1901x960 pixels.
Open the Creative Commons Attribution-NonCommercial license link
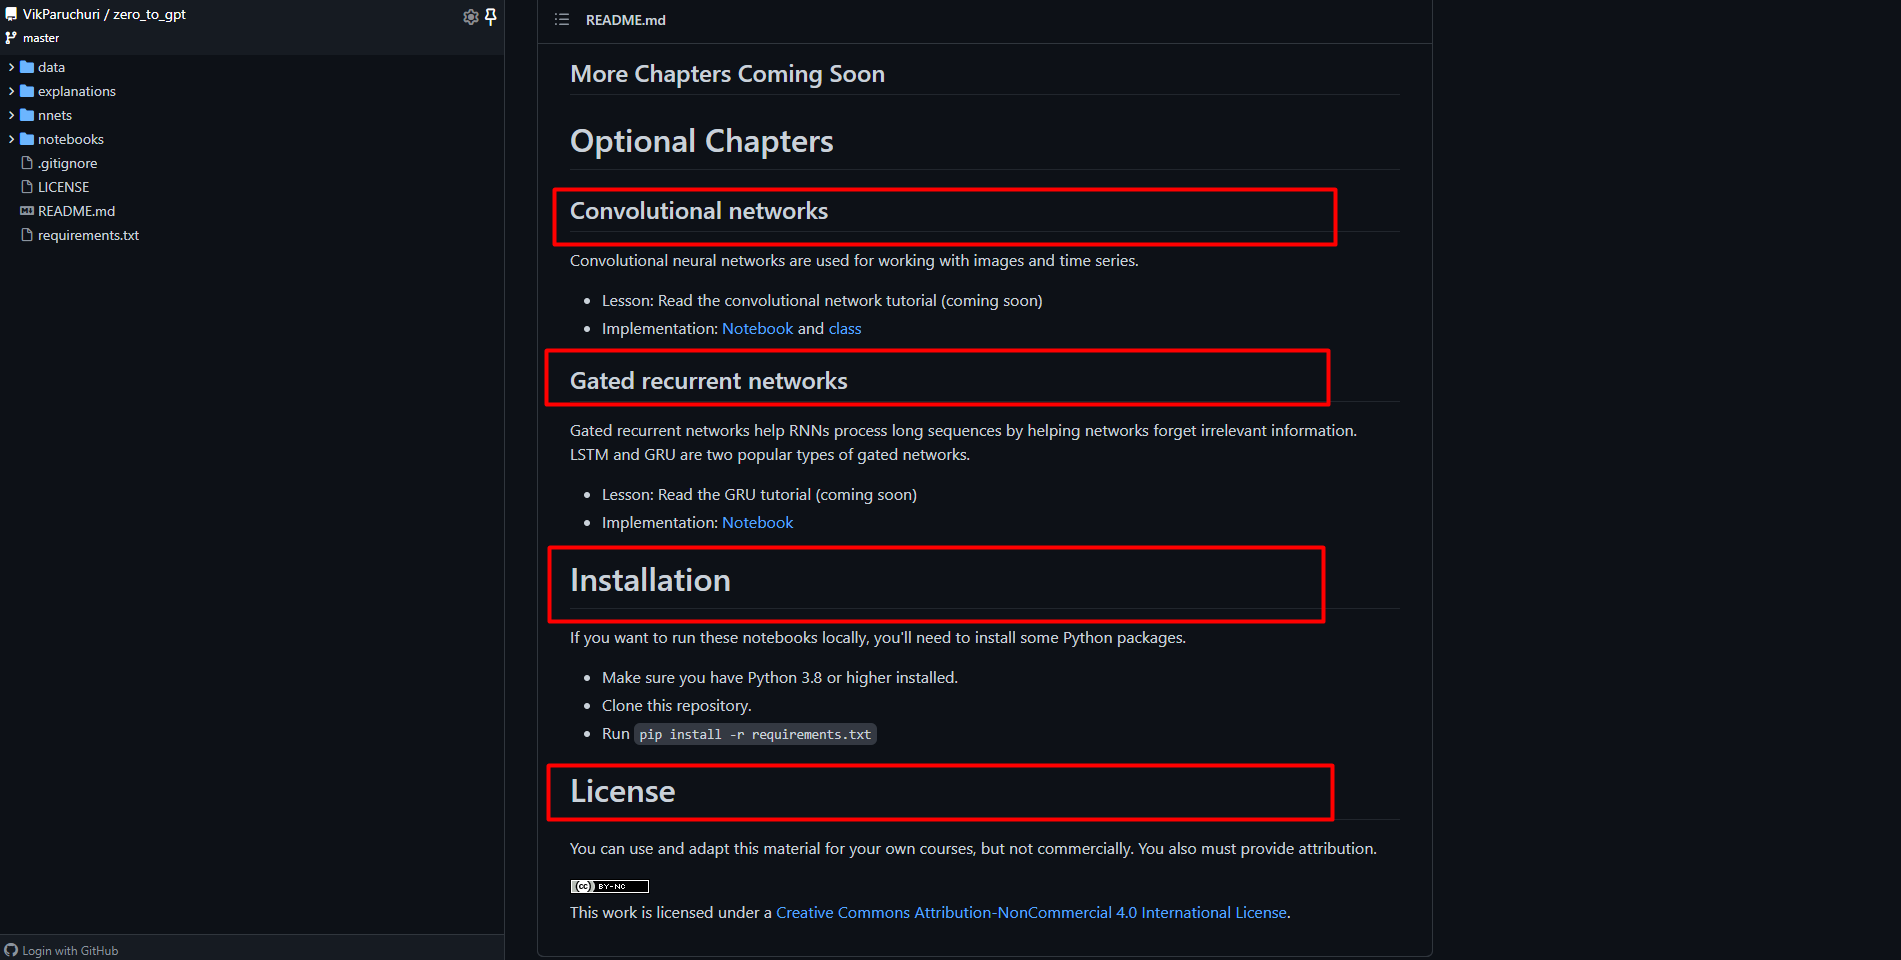point(1031,912)
